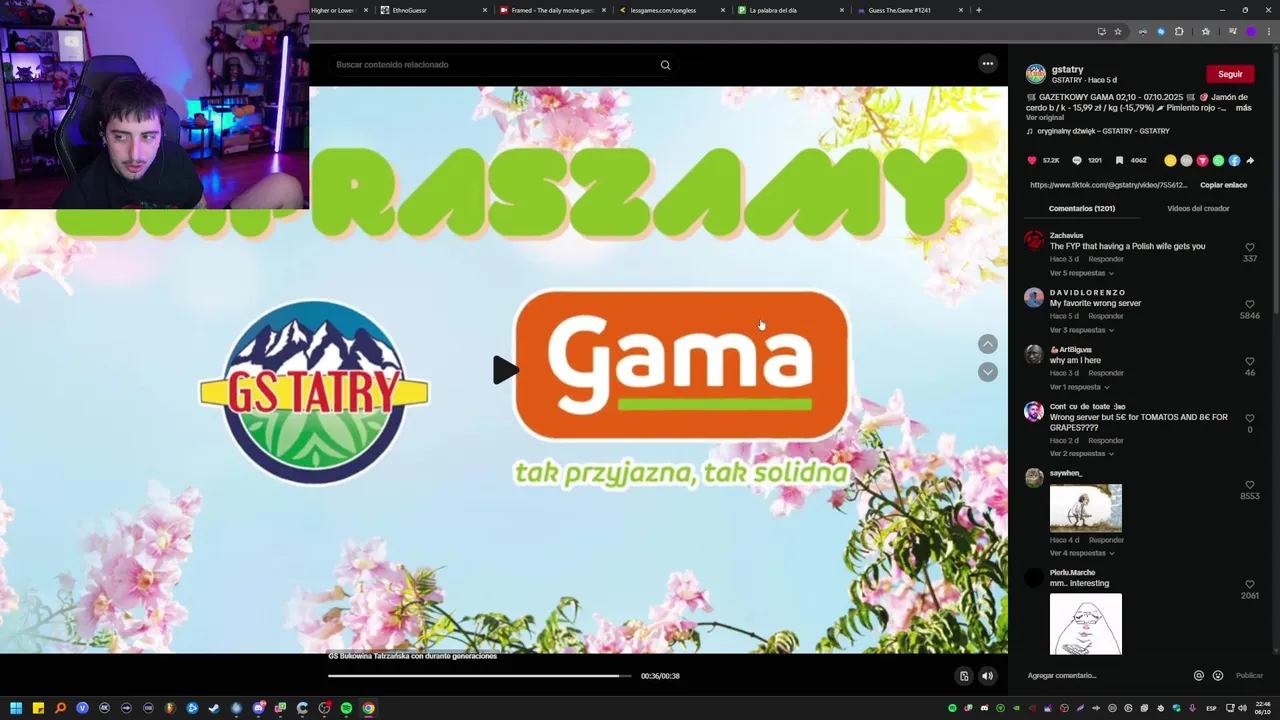Viewport: 1280px width, 720px height.
Task: Like the video with heart icon
Action: 1032,160
